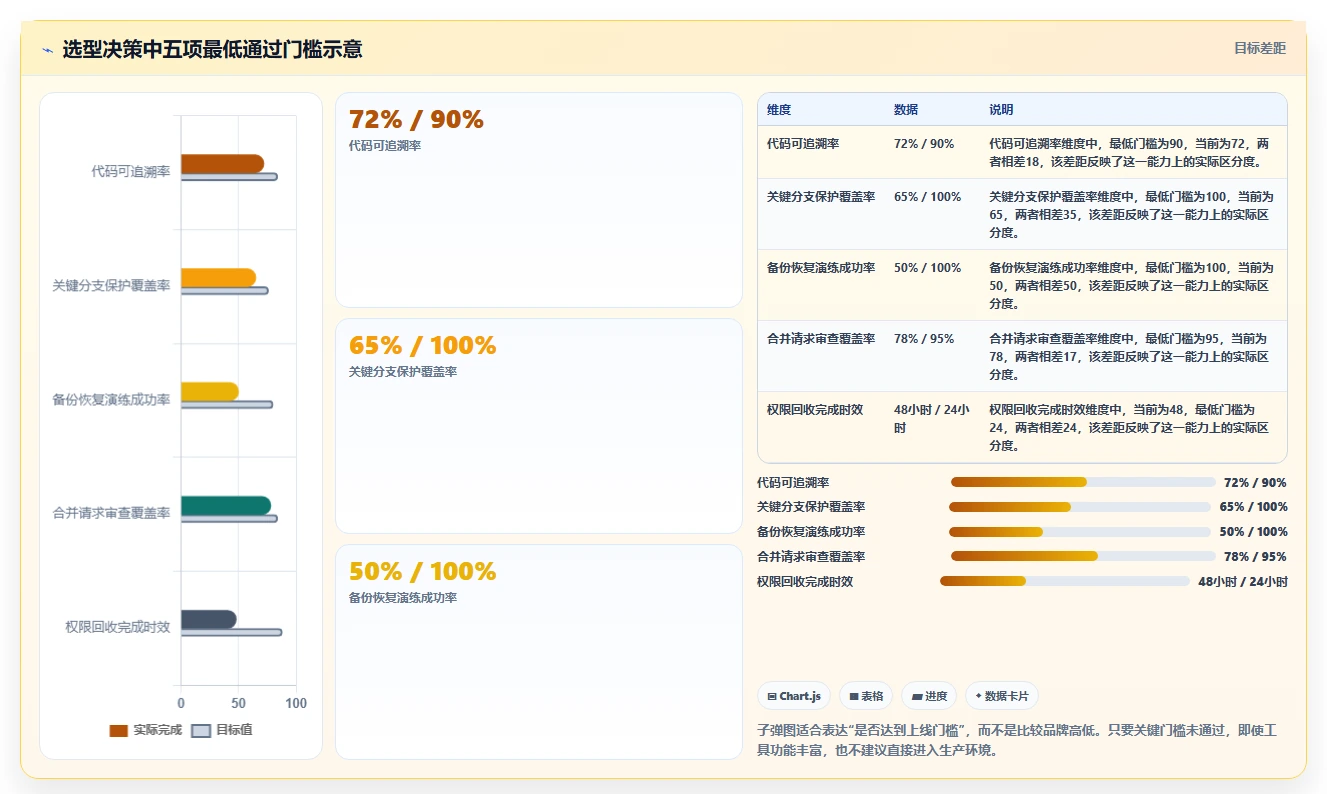Click the 关键分支保护覆盖率 progress bar
This screenshot has width=1327, height=794.
coord(1080,507)
